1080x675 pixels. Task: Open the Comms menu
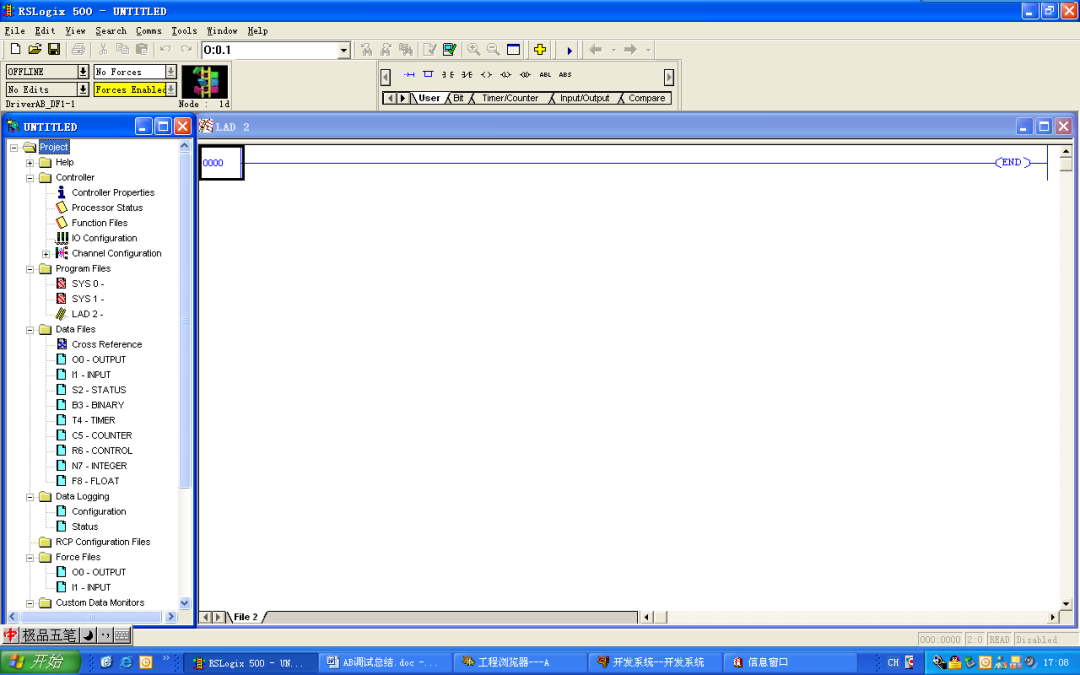coord(148,30)
